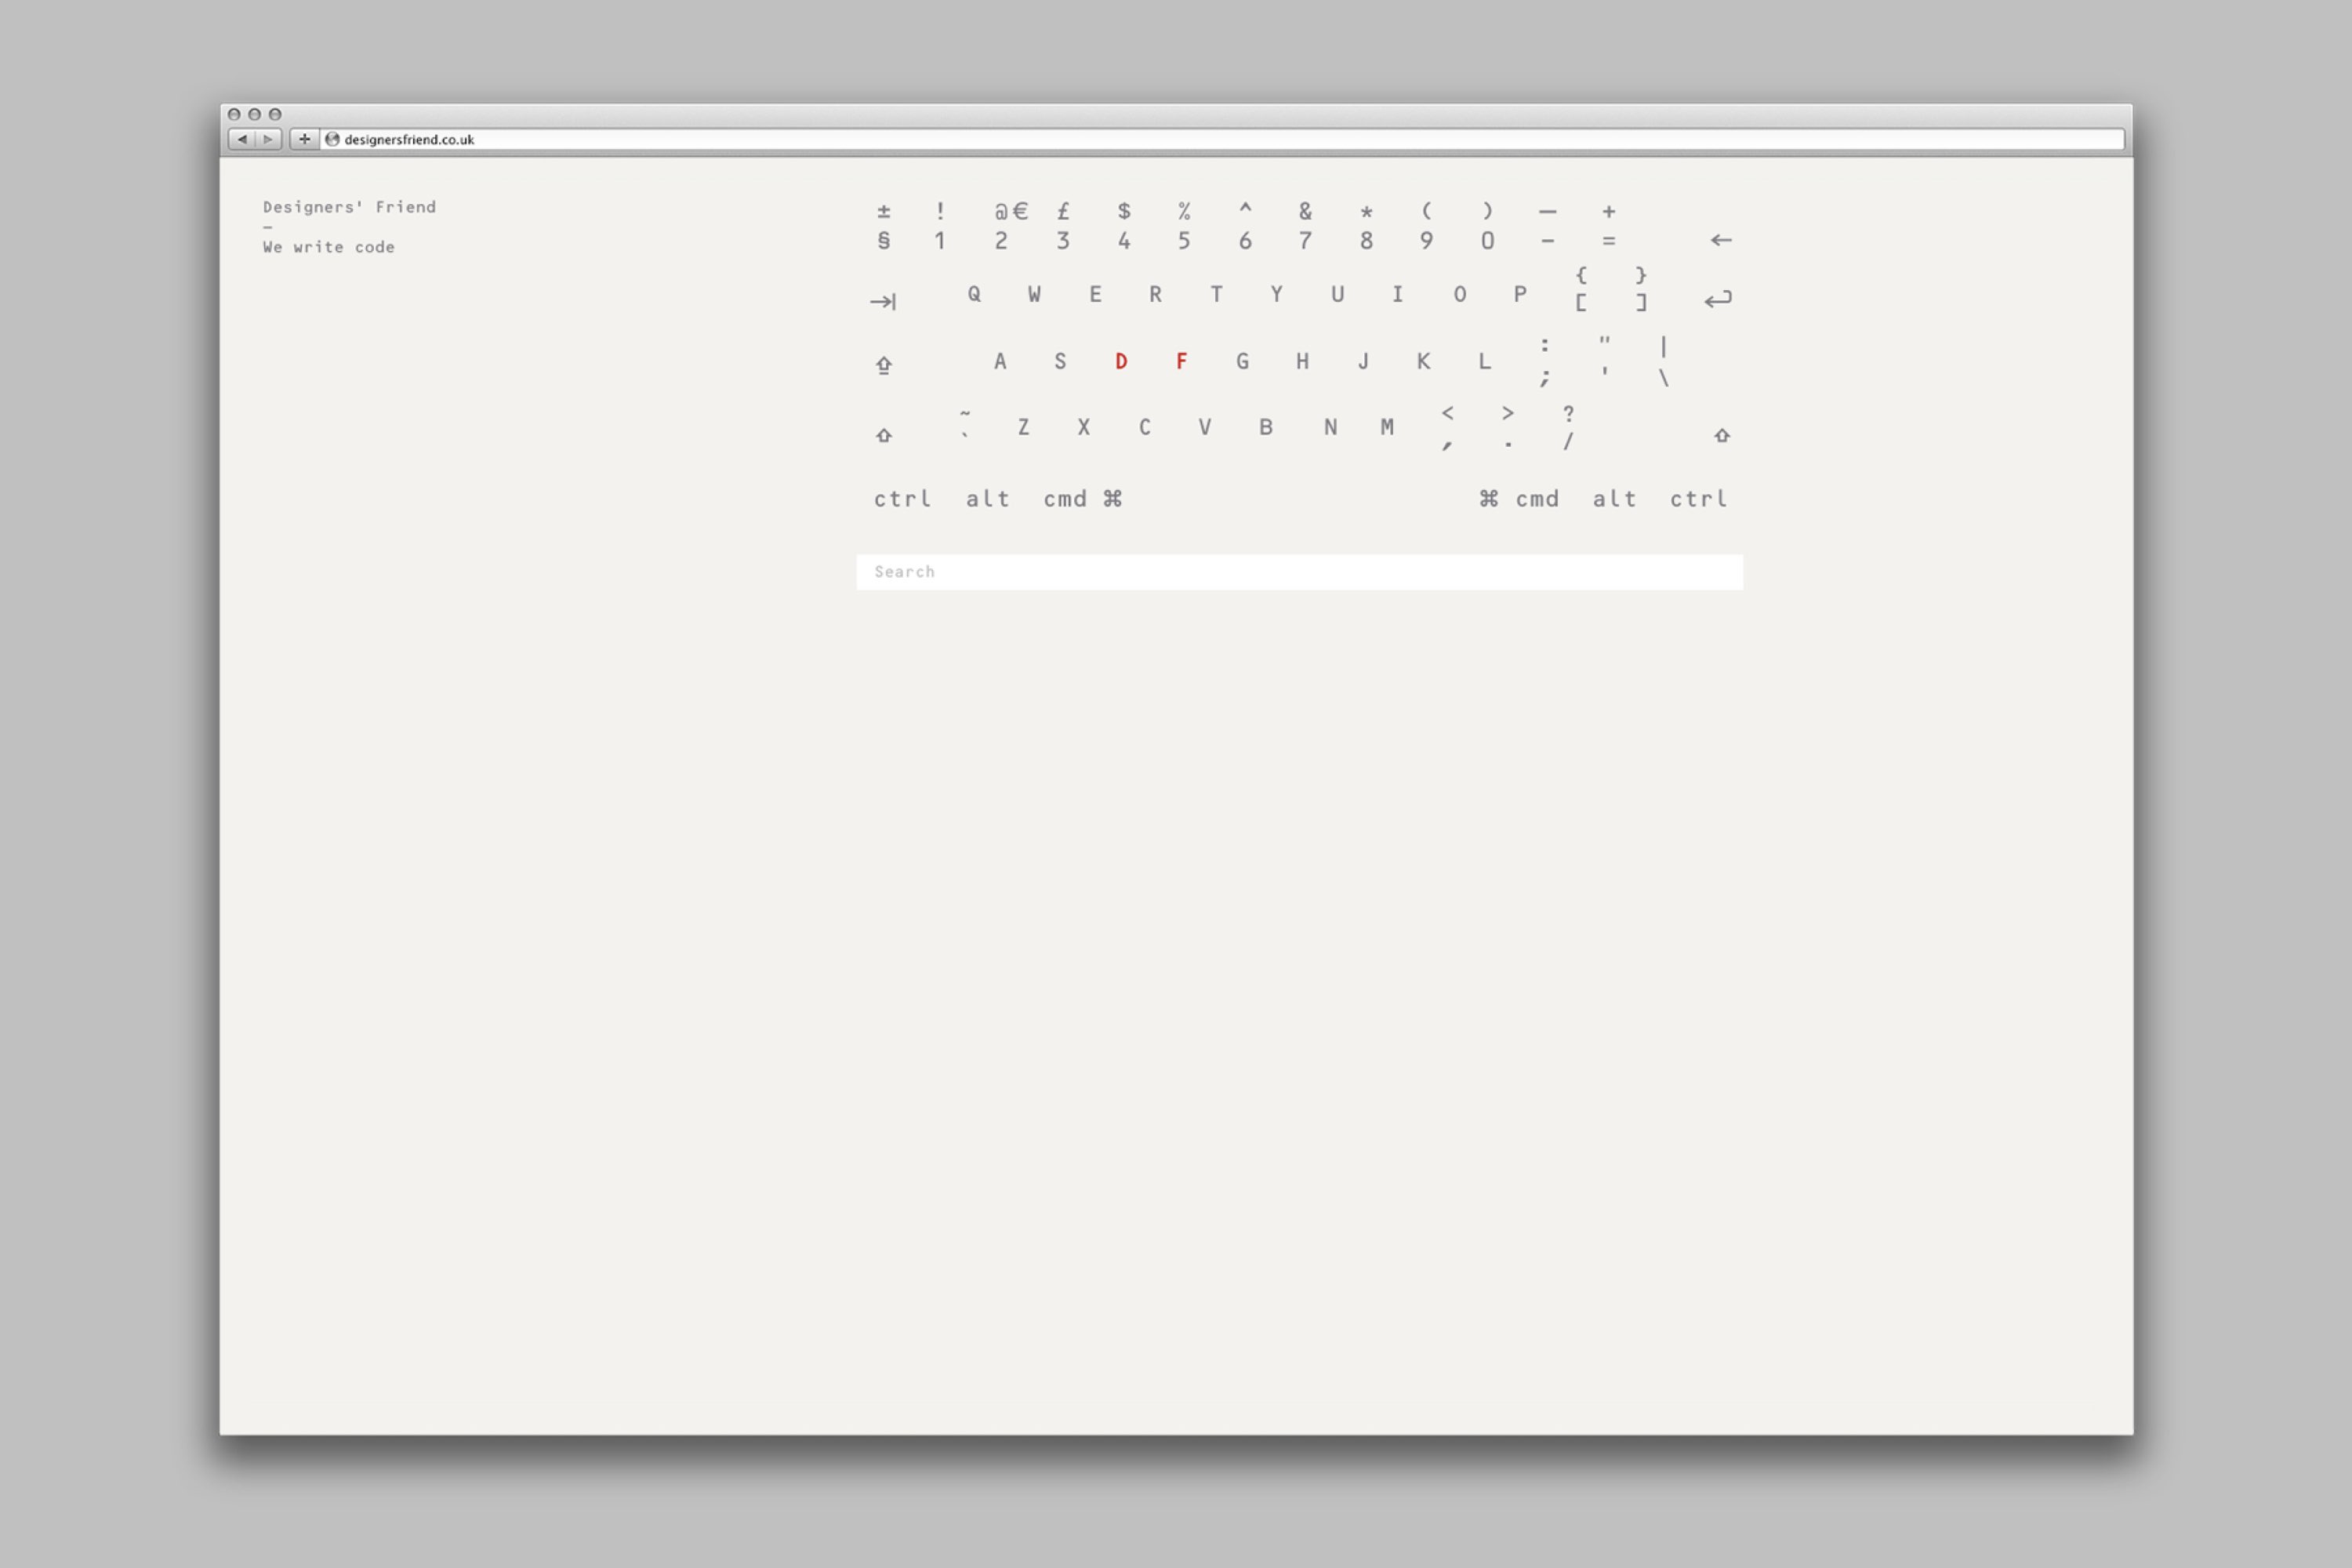
Task: Click the browser back arrow button
Action: pos(242,139)
